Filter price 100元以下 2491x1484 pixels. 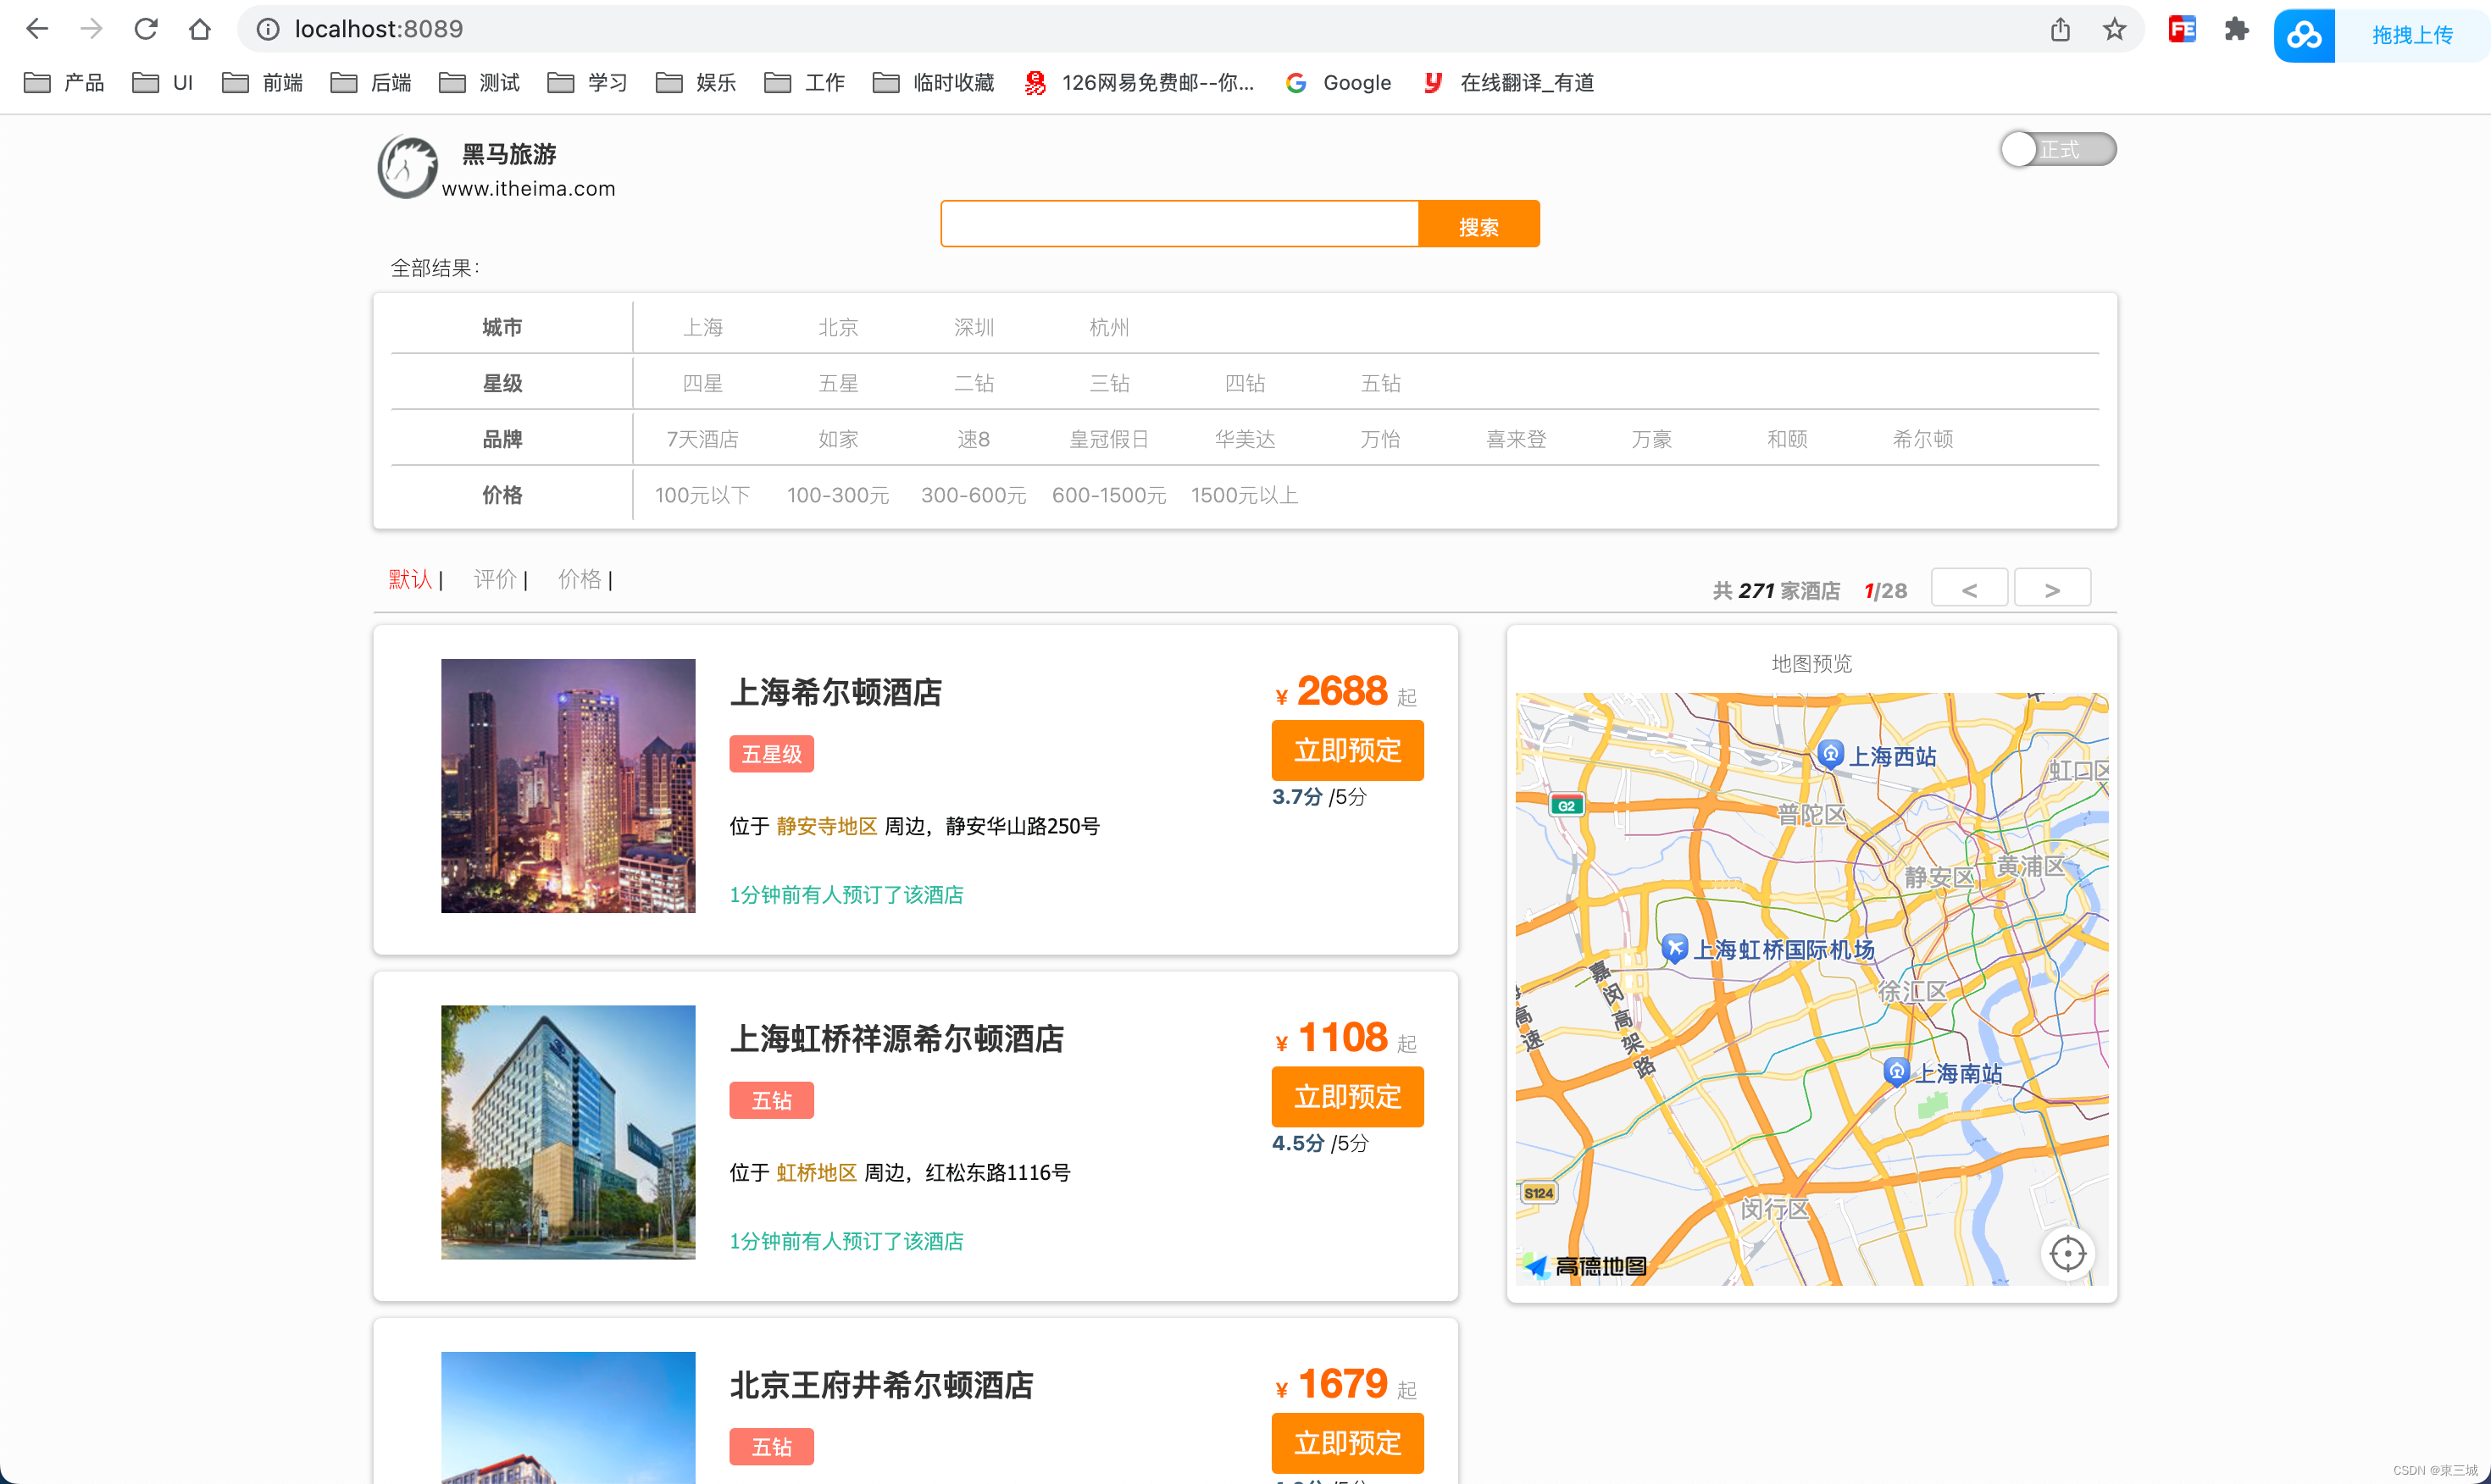pos(703,495)
